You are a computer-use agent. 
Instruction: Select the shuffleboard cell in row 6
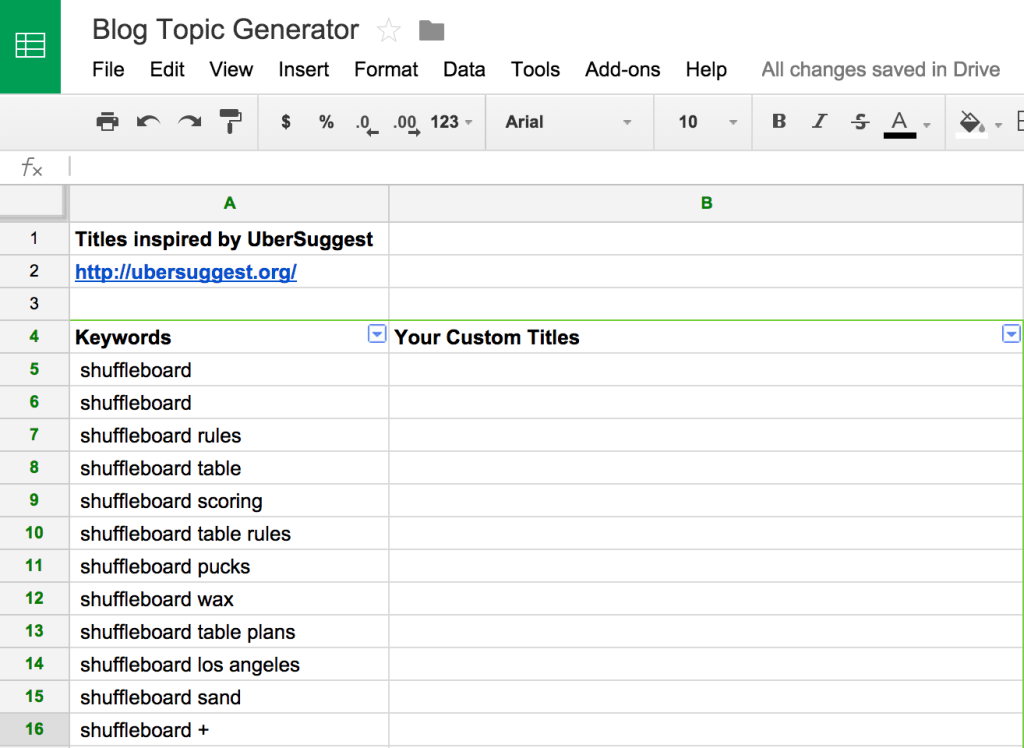[229, 402]
